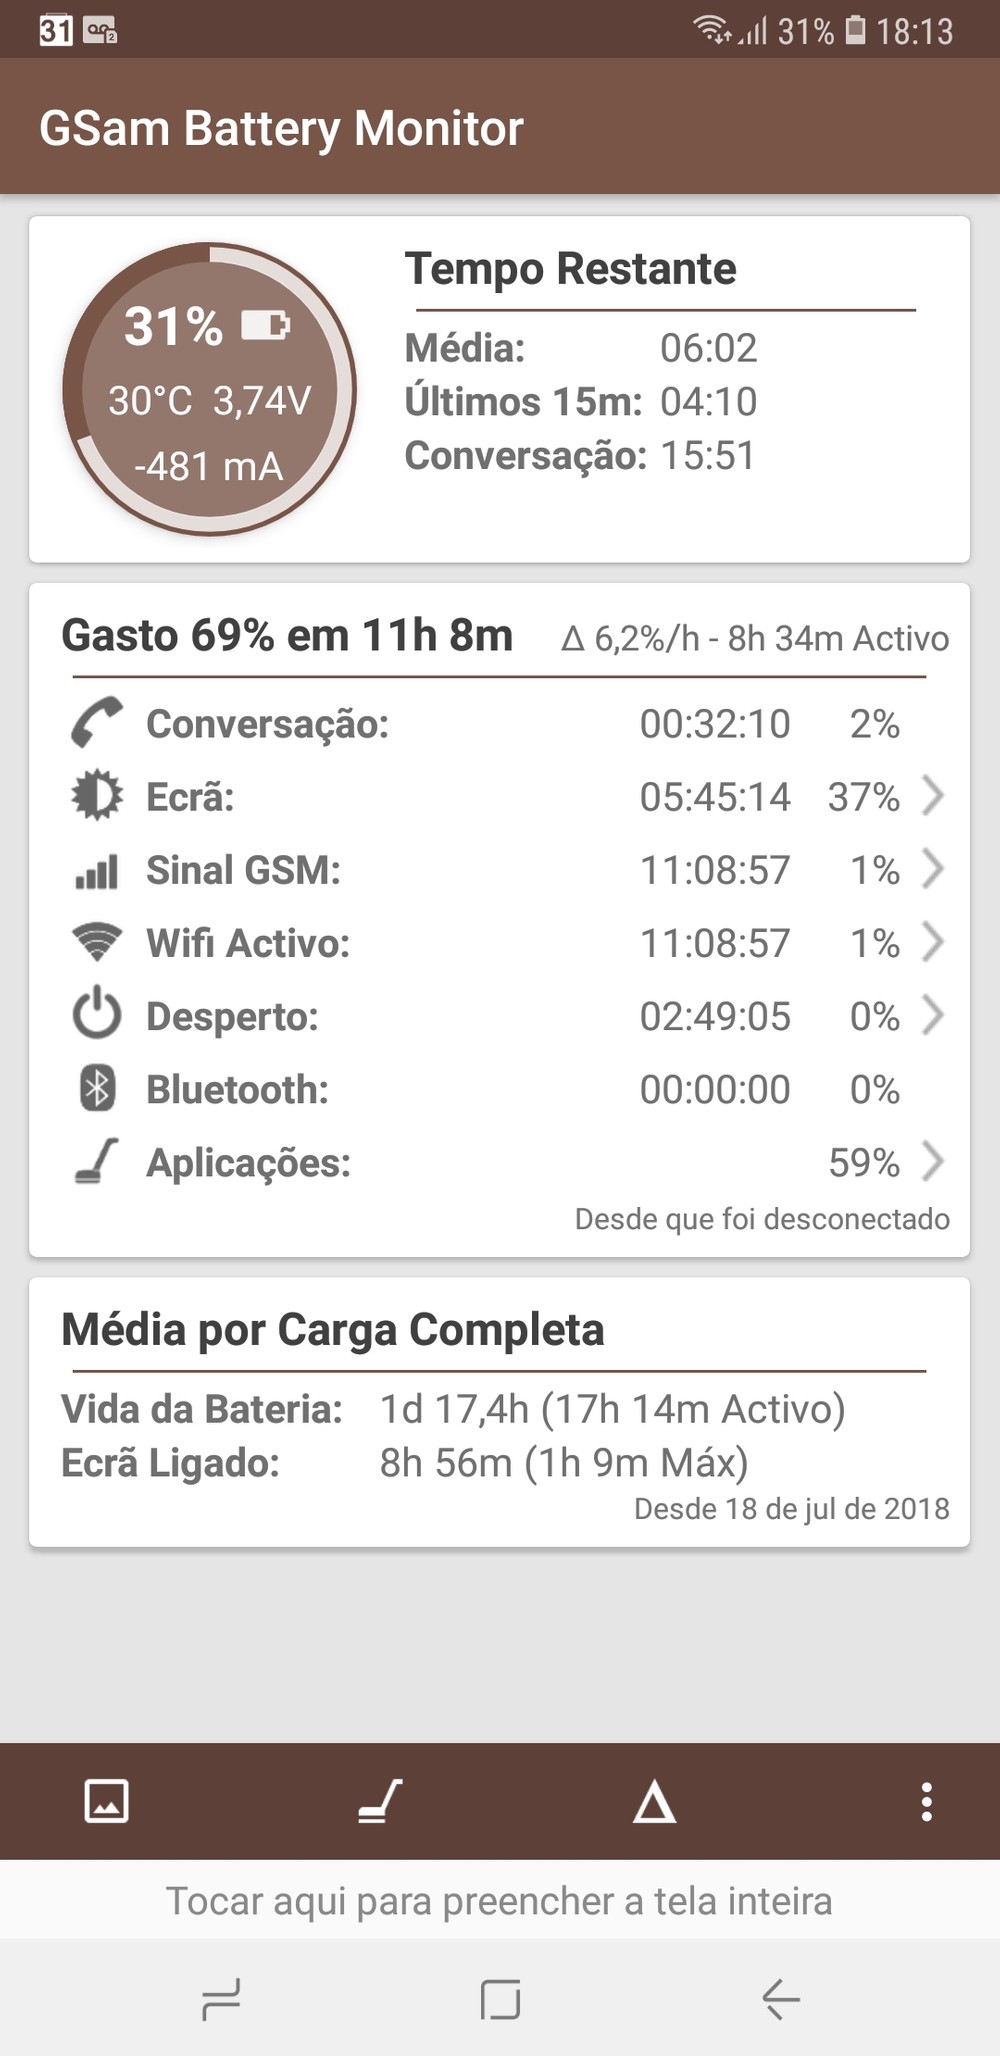This screenshot has height=2056, width=1000.
Task: Tap the Sinal GSM signal bars icon
Action: coord(97,870)
